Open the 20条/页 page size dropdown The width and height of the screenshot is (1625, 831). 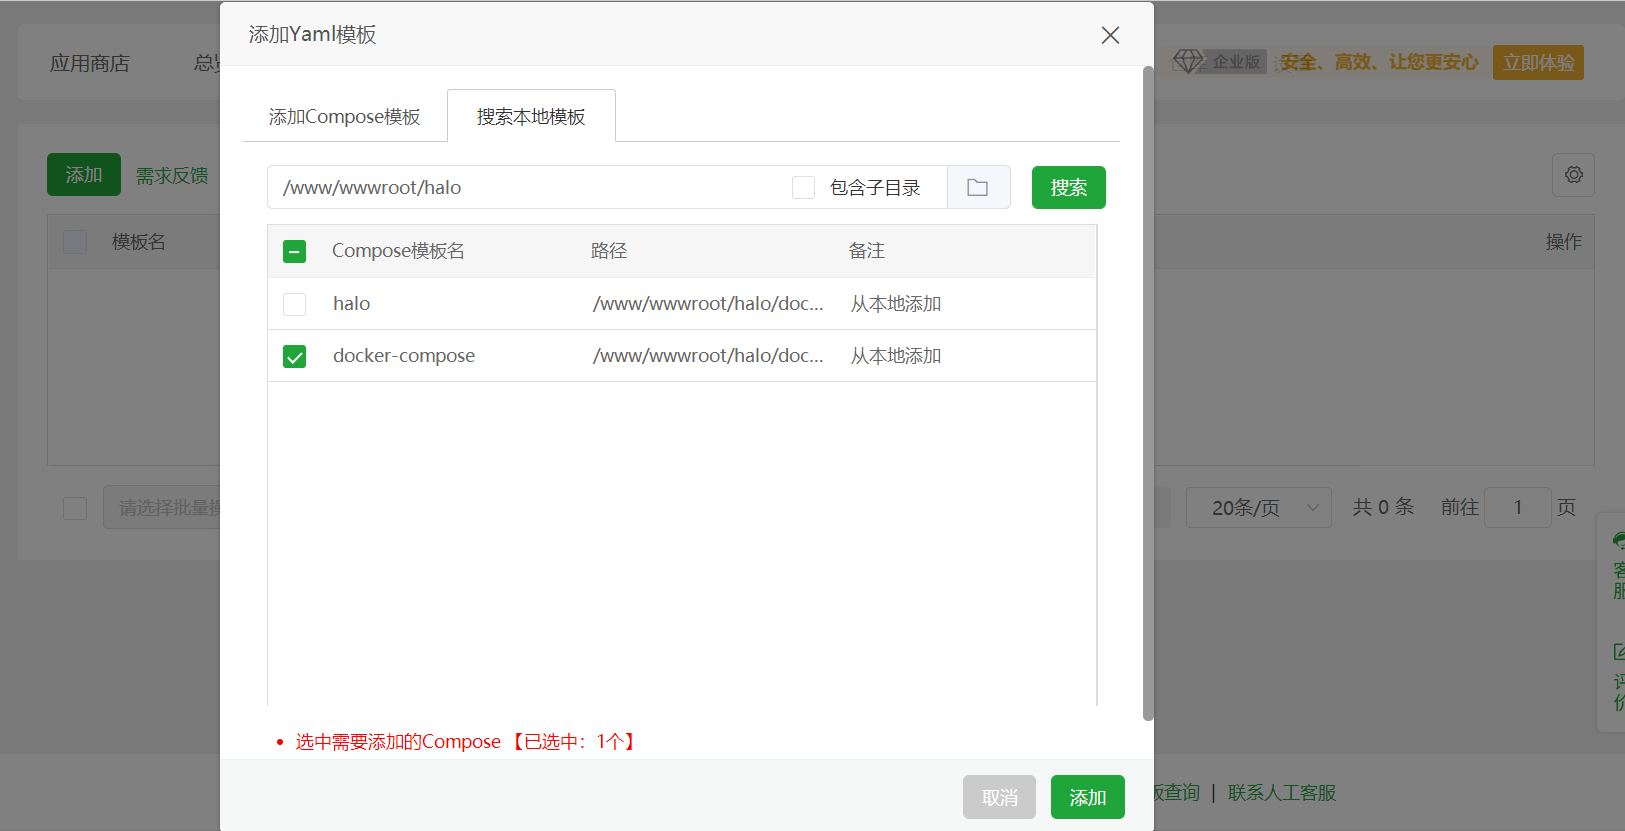pos(1257,508)
